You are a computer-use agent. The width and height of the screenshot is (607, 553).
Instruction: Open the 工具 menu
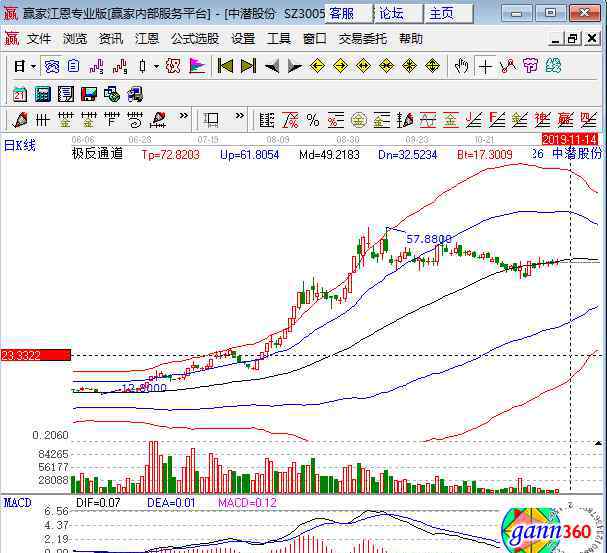[279, 39]
